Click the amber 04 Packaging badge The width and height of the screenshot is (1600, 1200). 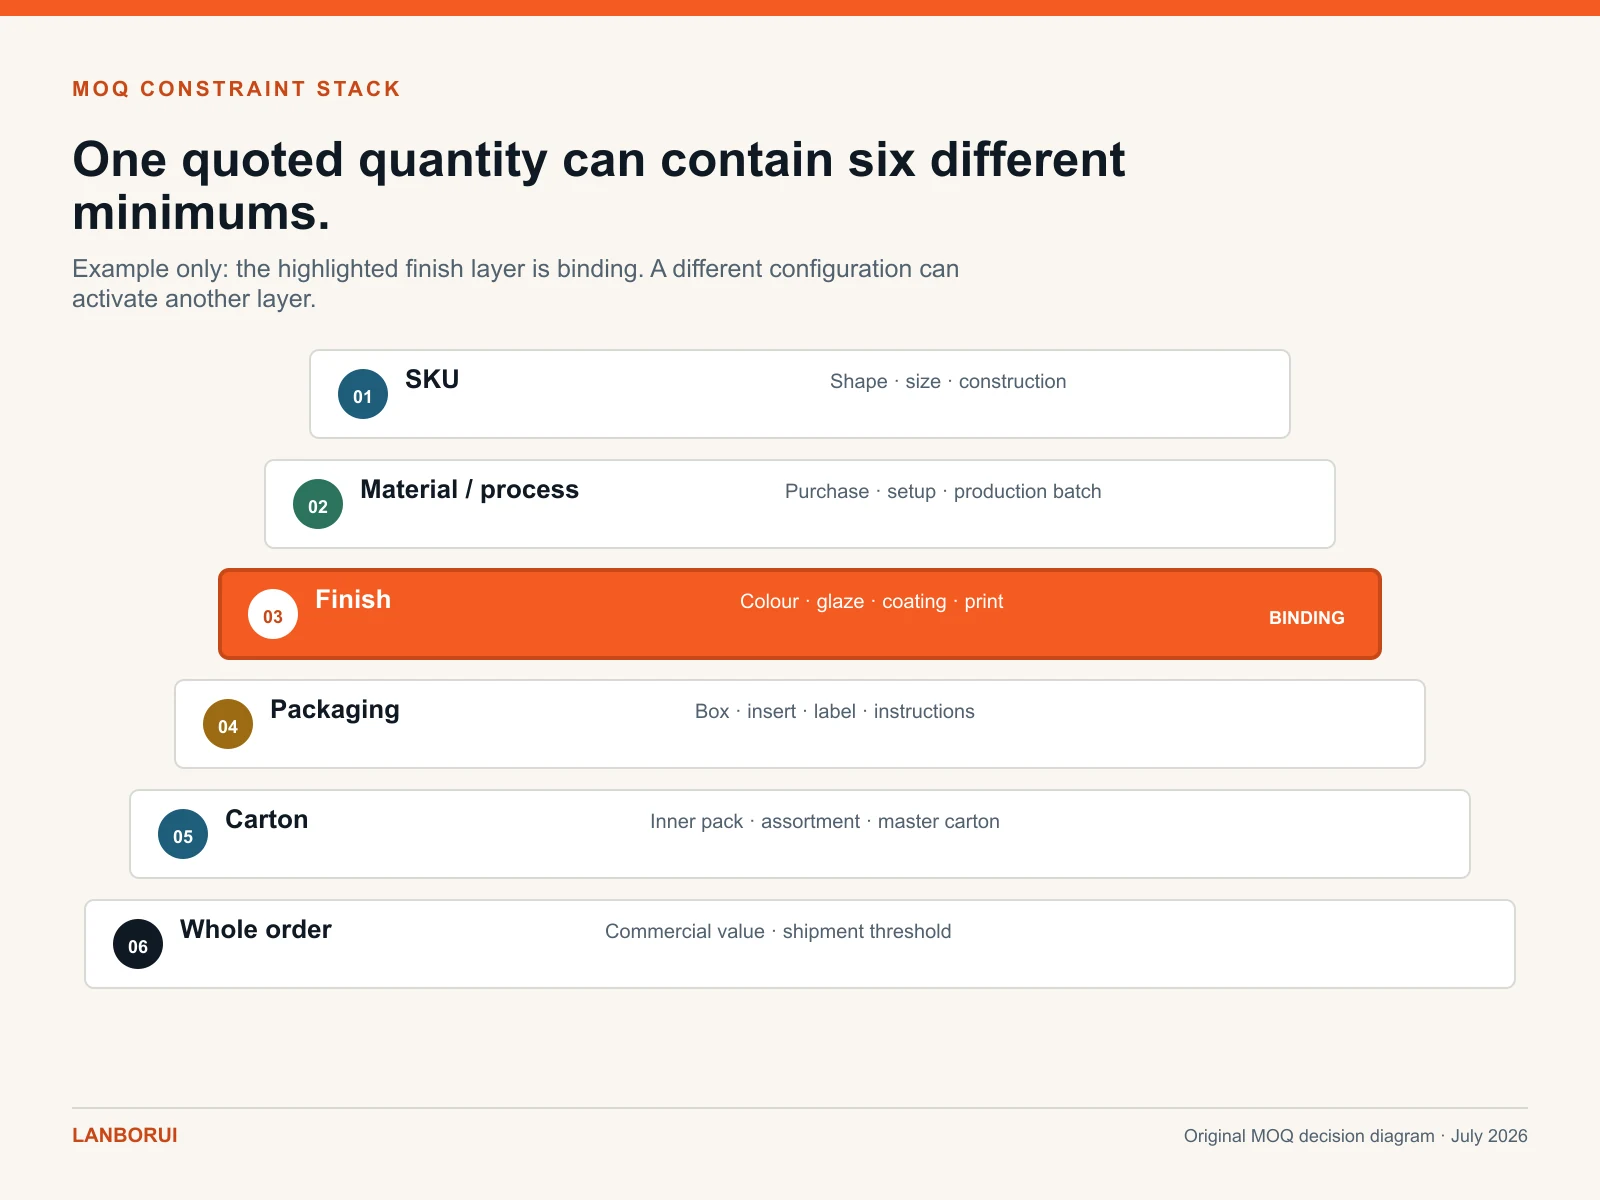point(228,724)
